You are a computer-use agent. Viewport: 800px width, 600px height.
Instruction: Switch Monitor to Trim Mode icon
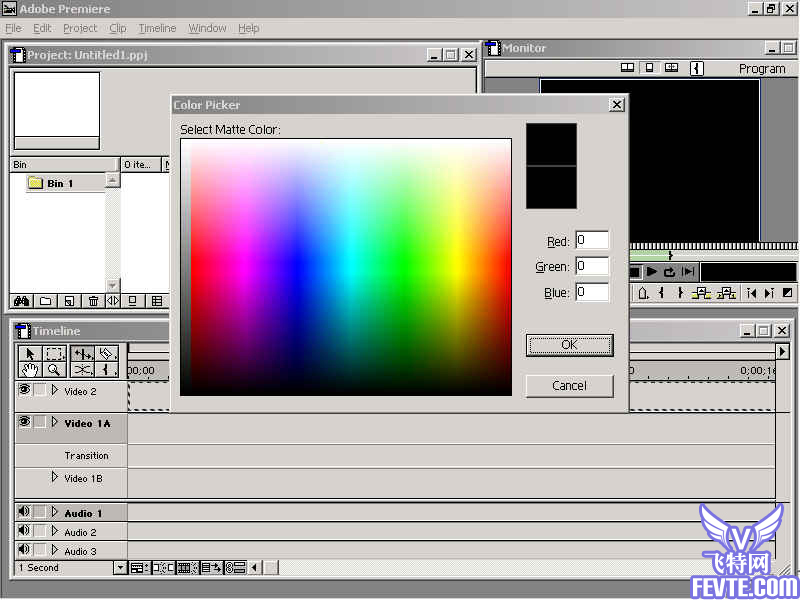tap(671, 67)
